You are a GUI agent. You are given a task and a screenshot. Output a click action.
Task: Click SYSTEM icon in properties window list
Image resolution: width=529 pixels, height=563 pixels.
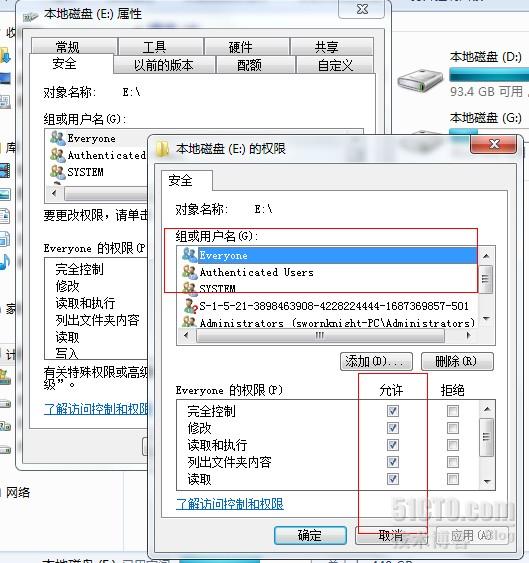click(x=58, y=172)
